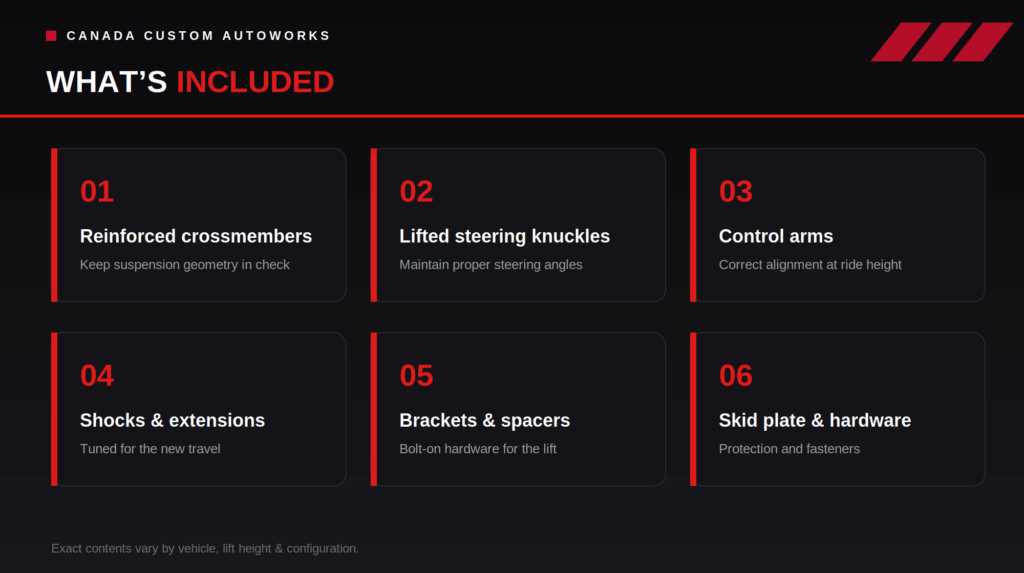Click the CANADA CUSTOM AUTOWORKS brand text
The height and width of the screenshot is (573, 1024).
(199, 36)
